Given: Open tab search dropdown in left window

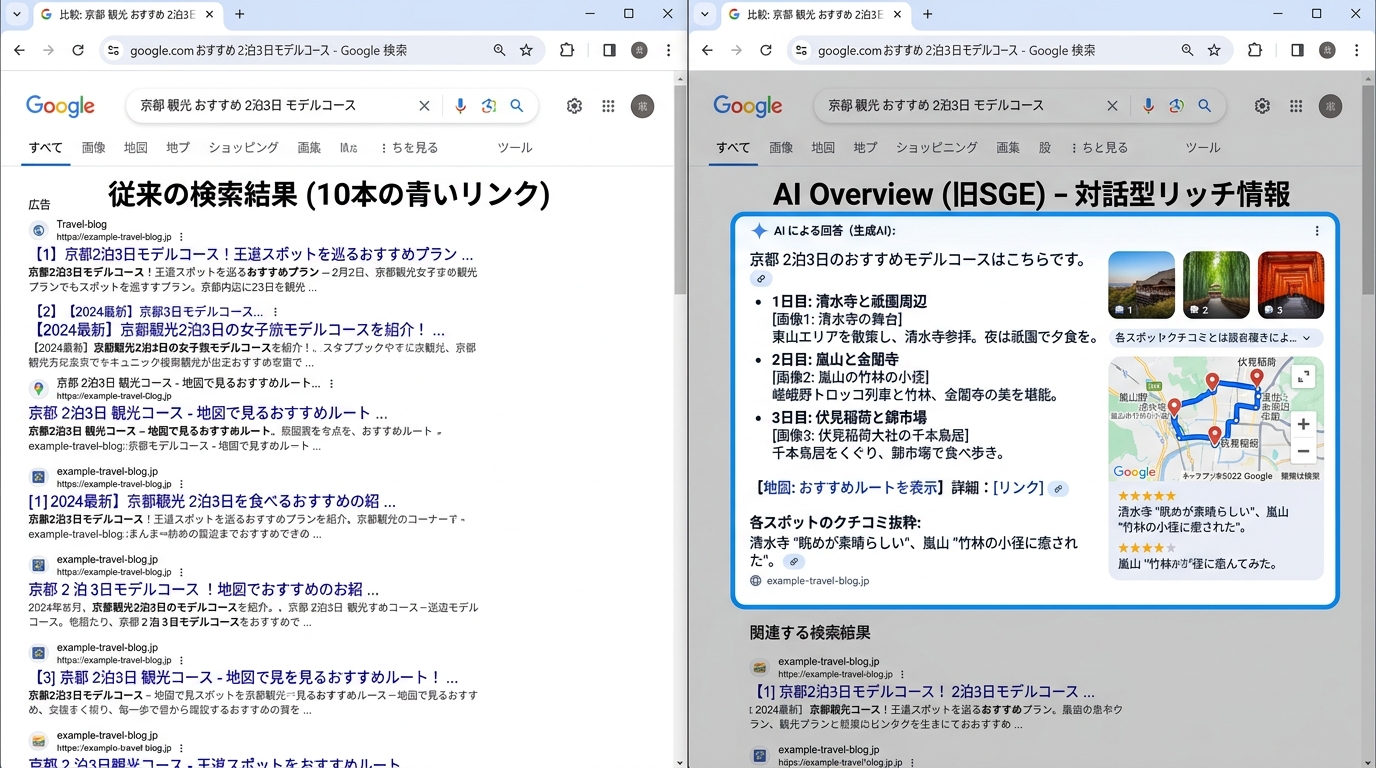Looking at the screenshot, I should 16,14.
